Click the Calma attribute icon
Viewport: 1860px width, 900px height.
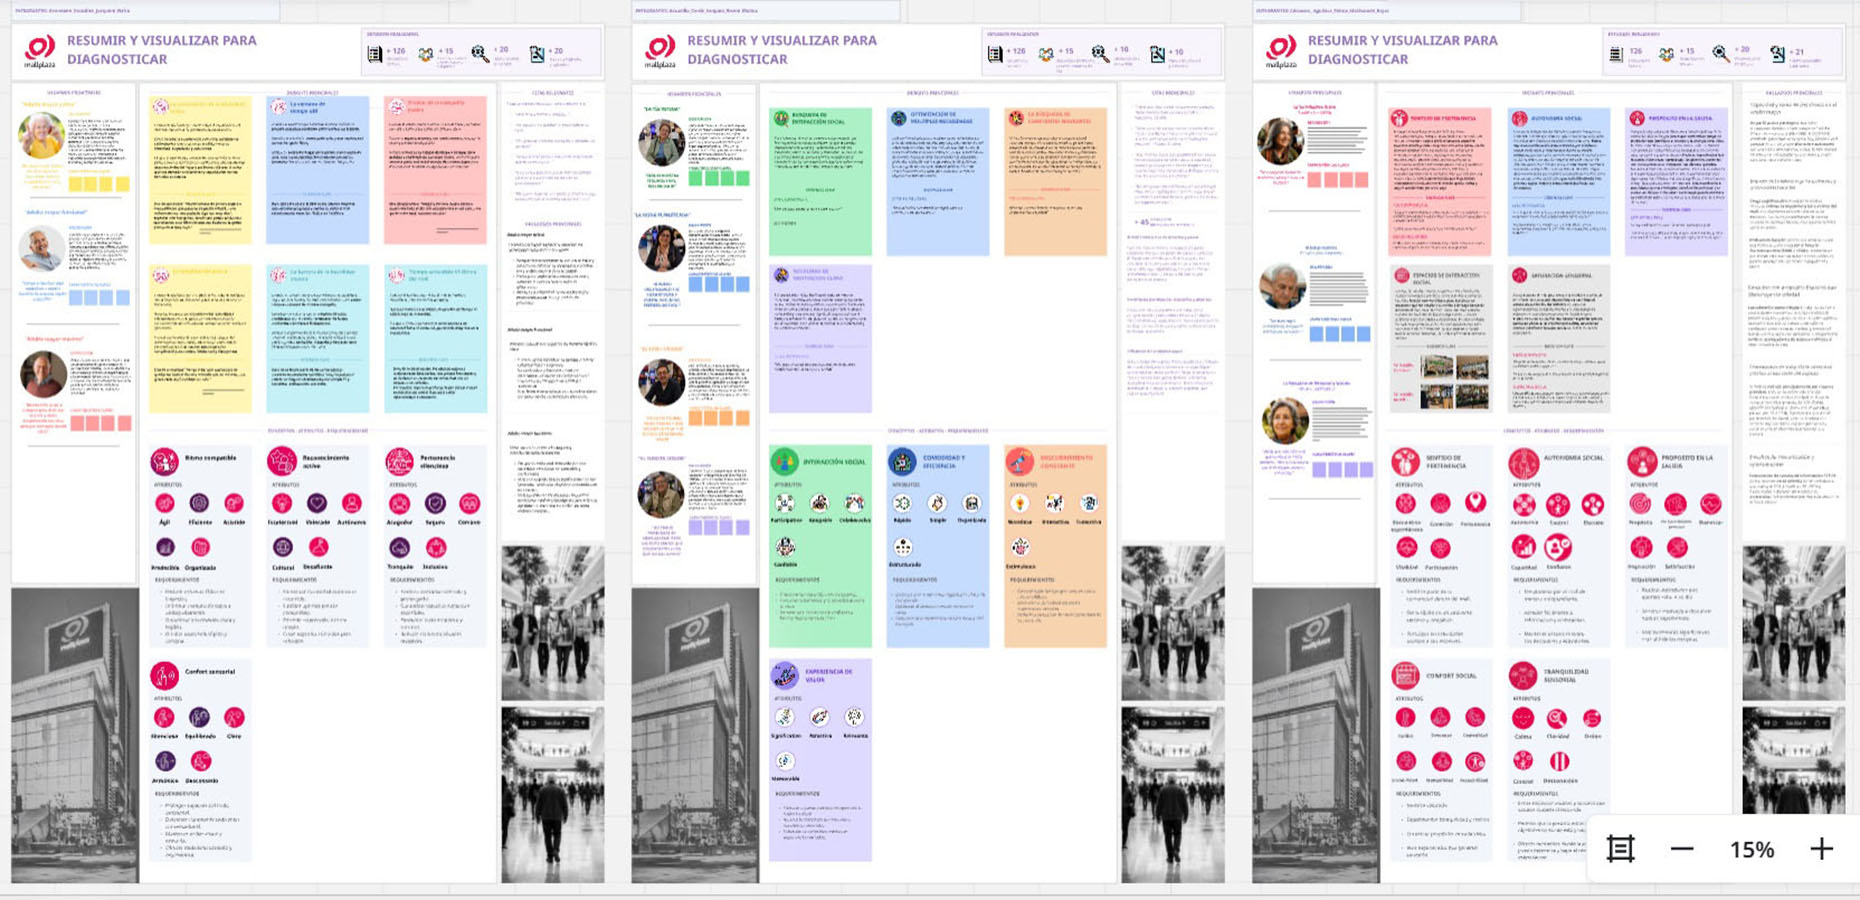point(1523,718)
